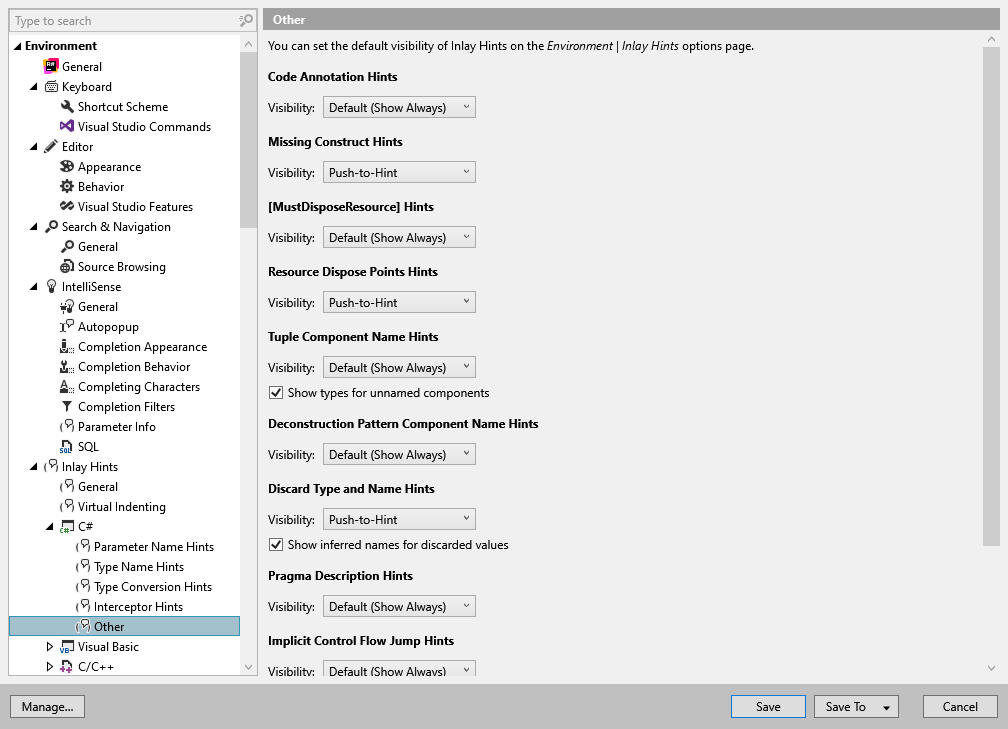Viewport: 1008px width, 729px height.
Task: Collapse the Keyboard tree node
Action: (x=33, y=87)
